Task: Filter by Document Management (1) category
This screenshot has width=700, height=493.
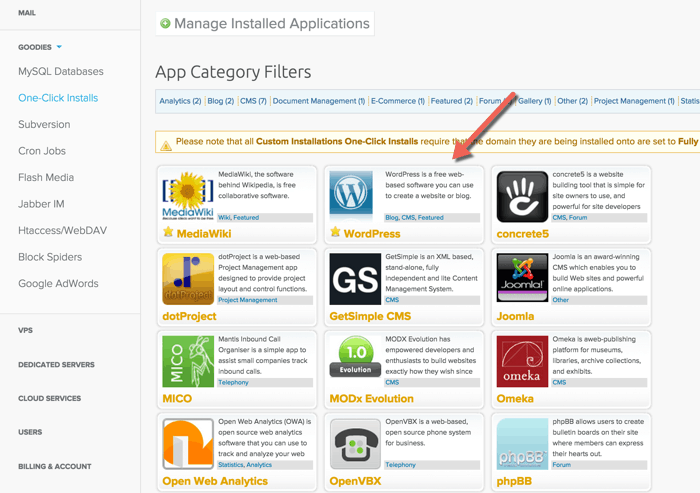Action: (x=319, y=101)
